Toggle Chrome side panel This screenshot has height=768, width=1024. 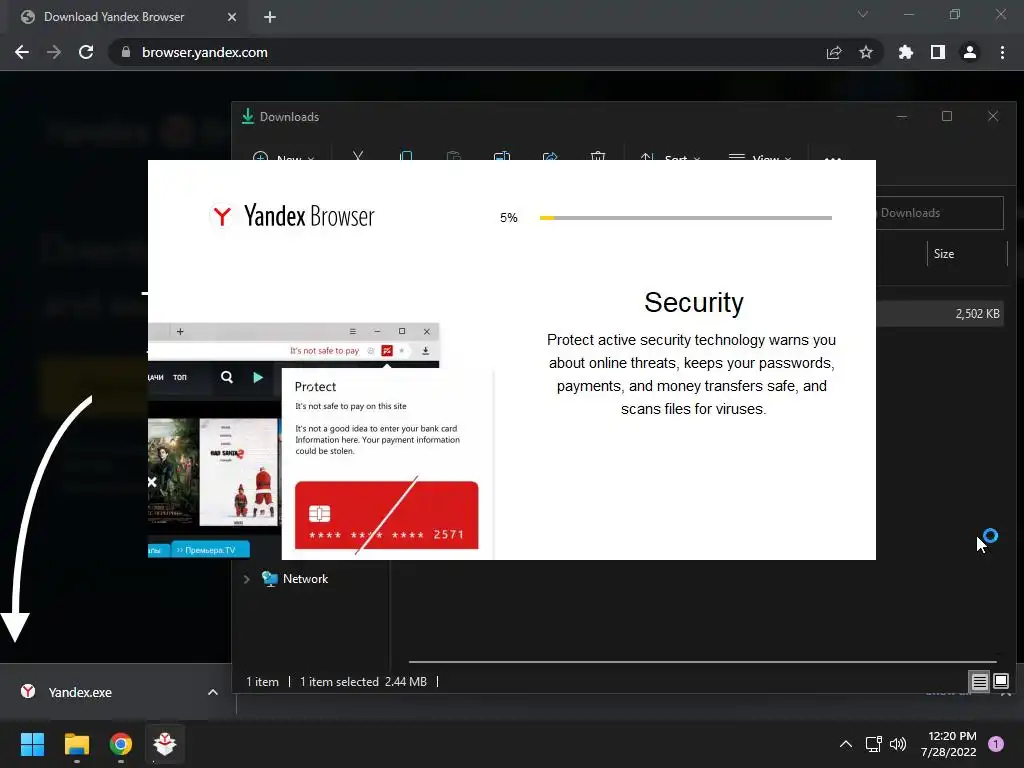pos(938,52)
